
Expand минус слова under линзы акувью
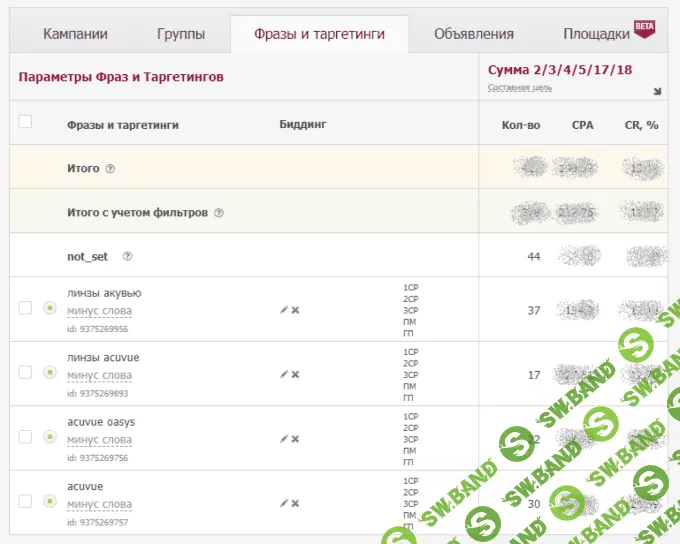tap(99, 312)
